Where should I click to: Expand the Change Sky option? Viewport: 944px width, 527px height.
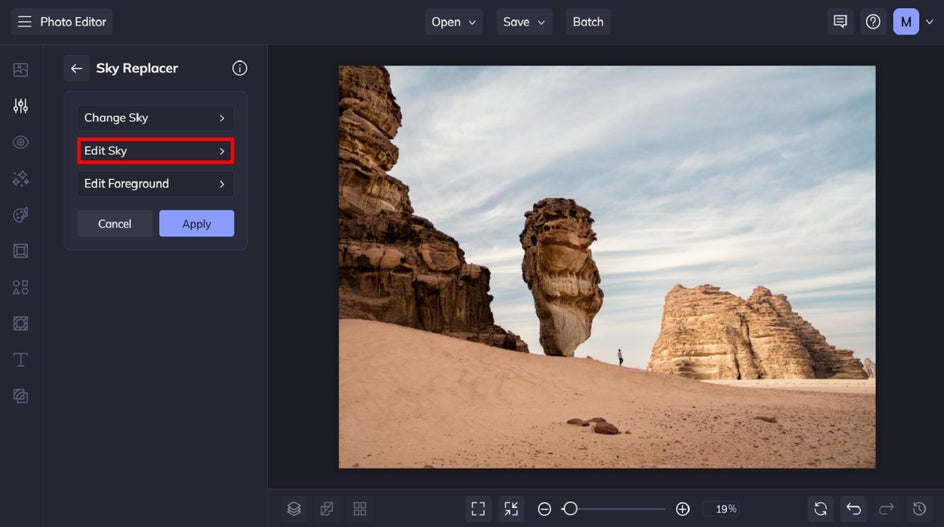pos(155,118)
